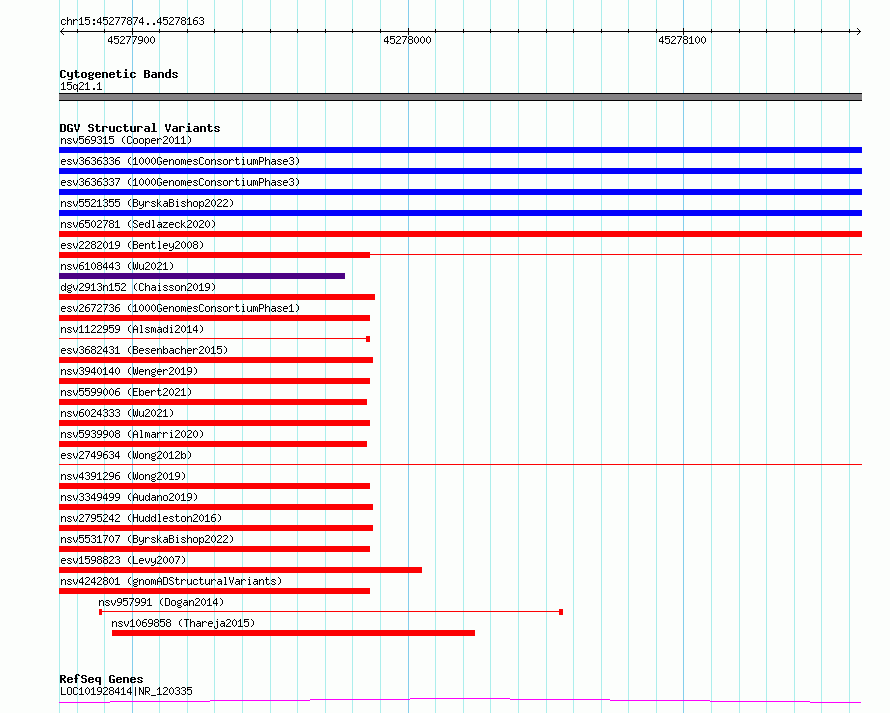This screenshot has width=890, height=713.
Task: Click the nsv6108443 (Wu2021) label
Action: (117, 266)
